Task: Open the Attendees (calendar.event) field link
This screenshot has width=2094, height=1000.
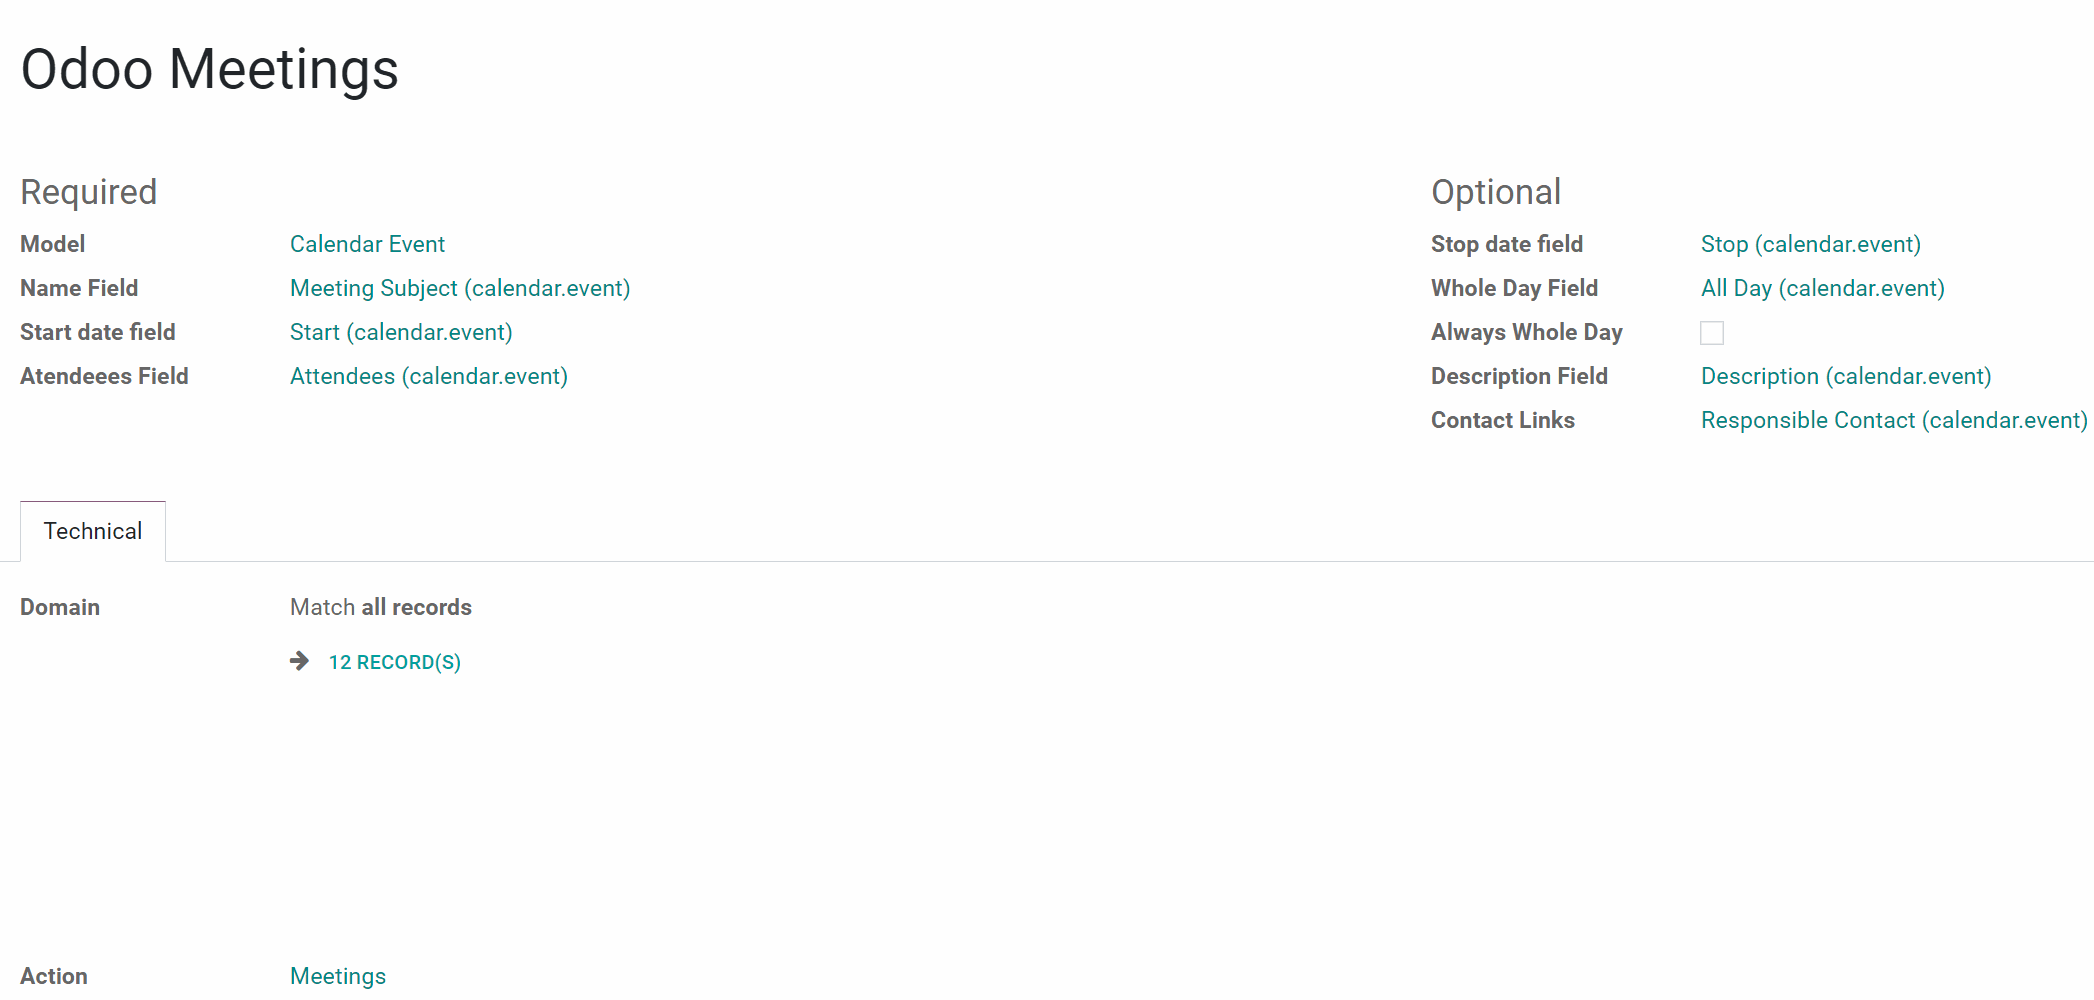Action: pyautogui.click(x=429, y=376)
